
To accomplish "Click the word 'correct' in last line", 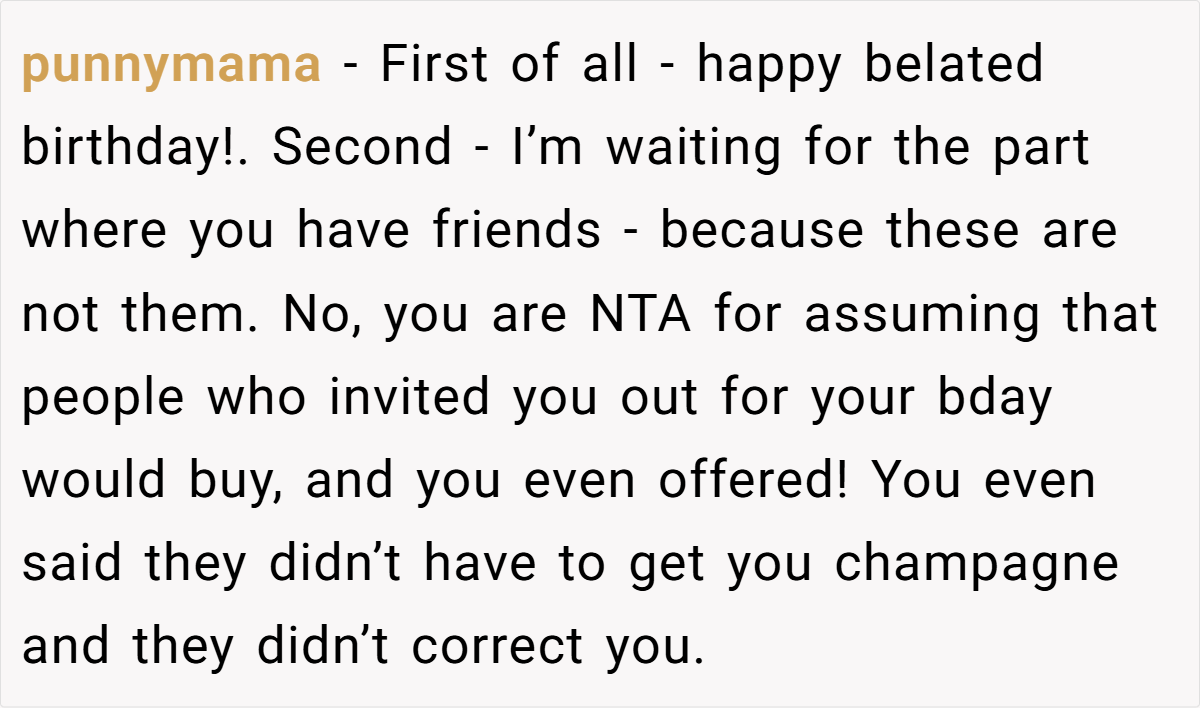I will 498,647.
